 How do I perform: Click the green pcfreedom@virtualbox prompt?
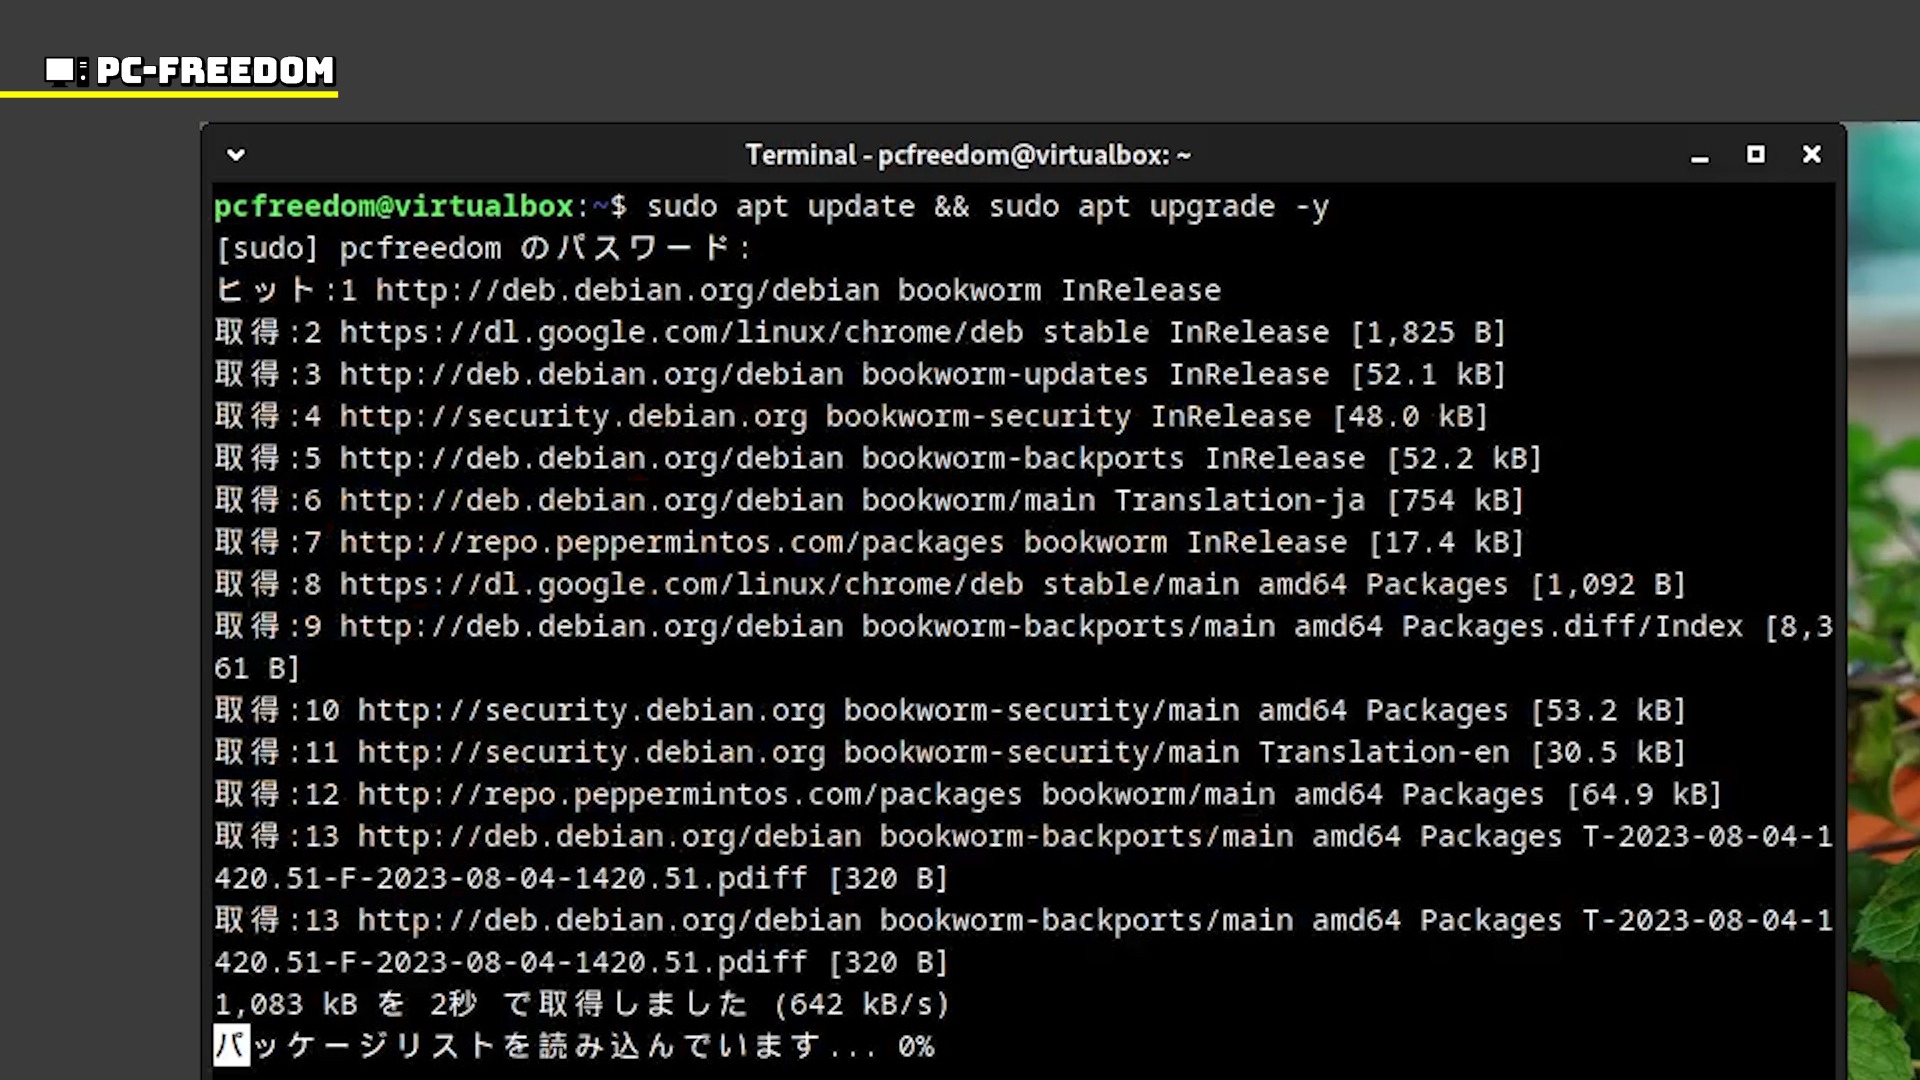[x=394, y=207]
